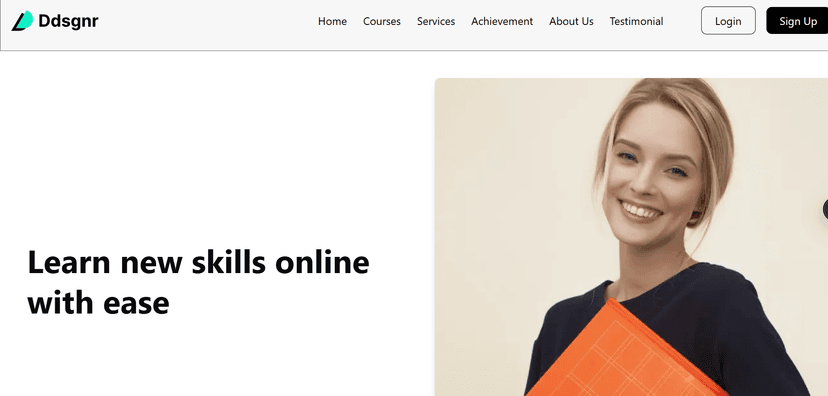The image size is (828, 396).
Task: Open the Courses nav link
Action: point(382,21)
